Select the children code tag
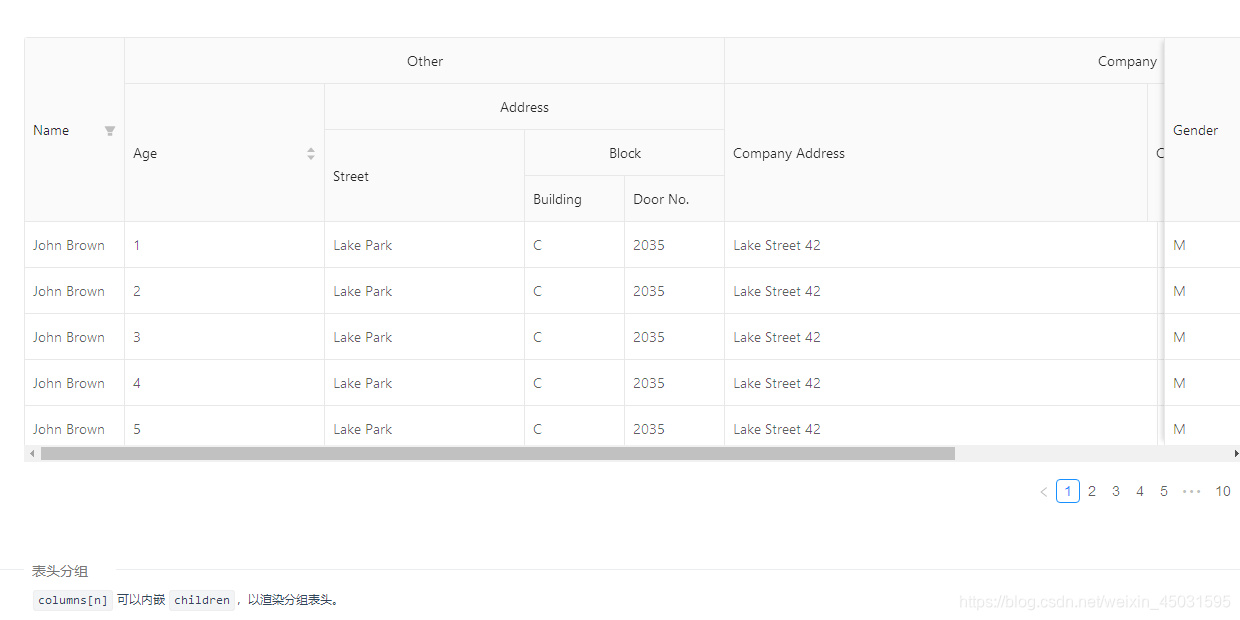Image resolution: width=1240 pixels, height=620 pixels. 202,599
